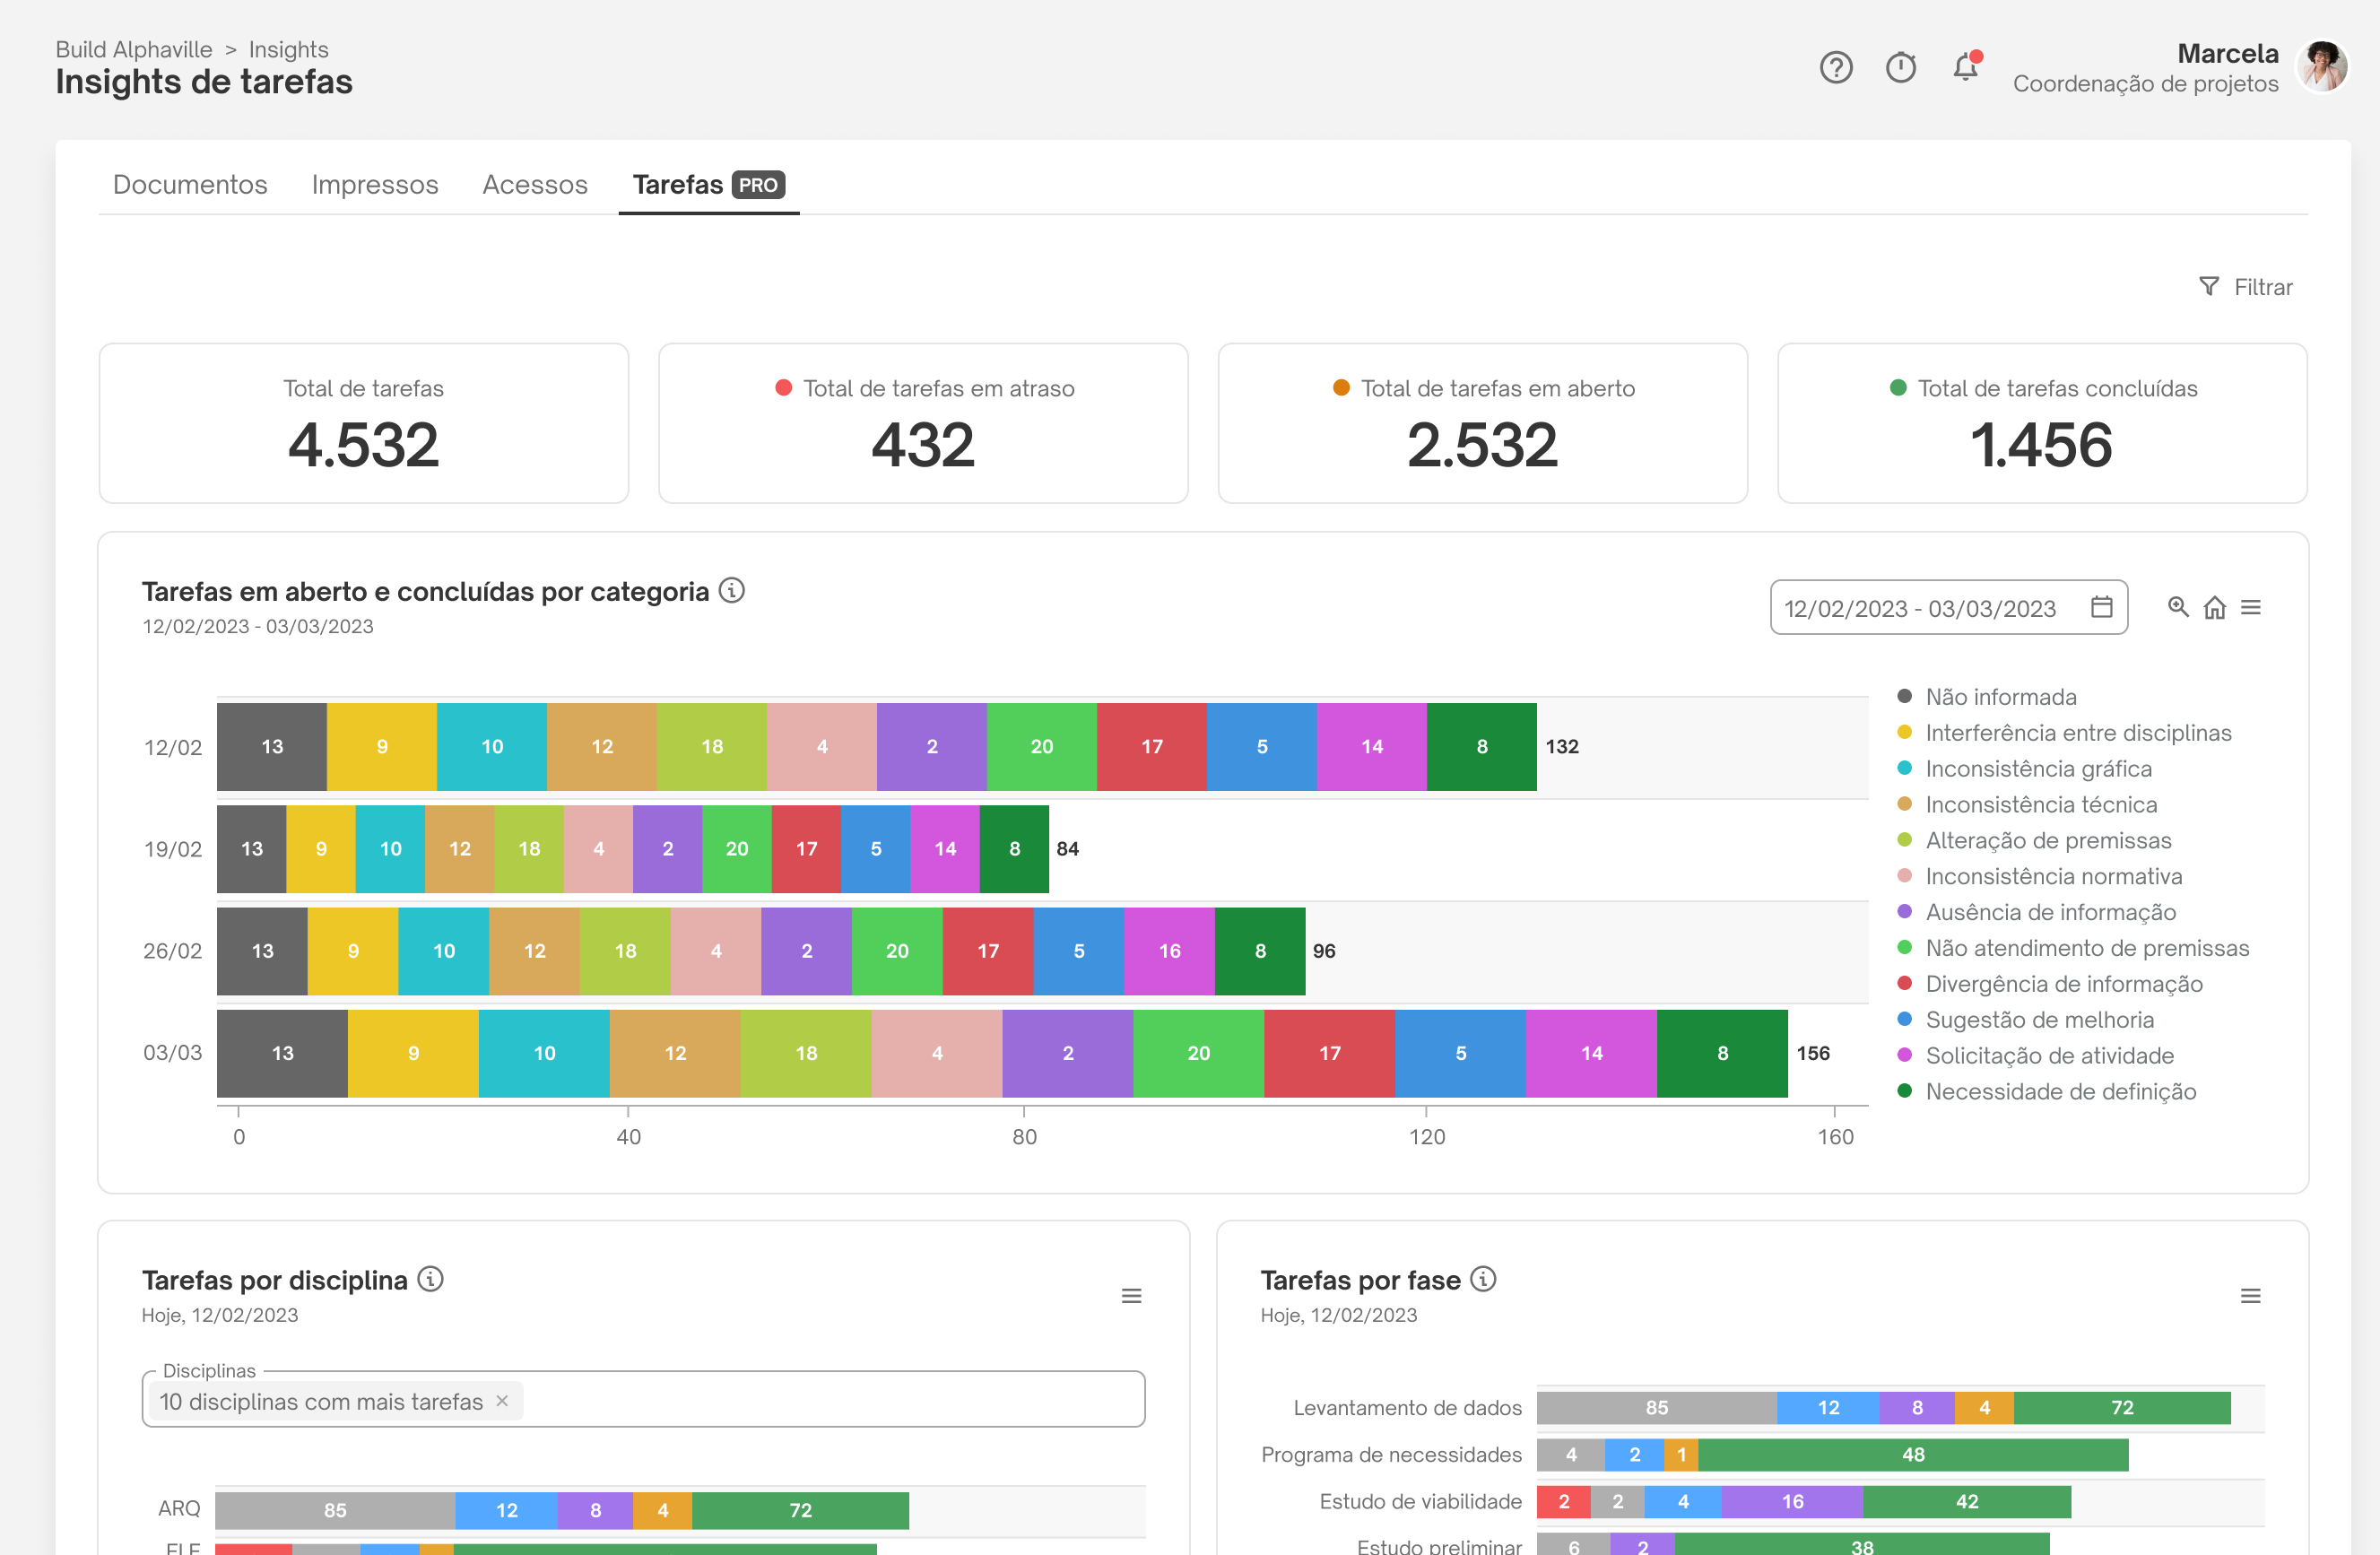Open the help question mark icon
2380x1555 pixels.
pyautogui.click(x=1835, y=68)
